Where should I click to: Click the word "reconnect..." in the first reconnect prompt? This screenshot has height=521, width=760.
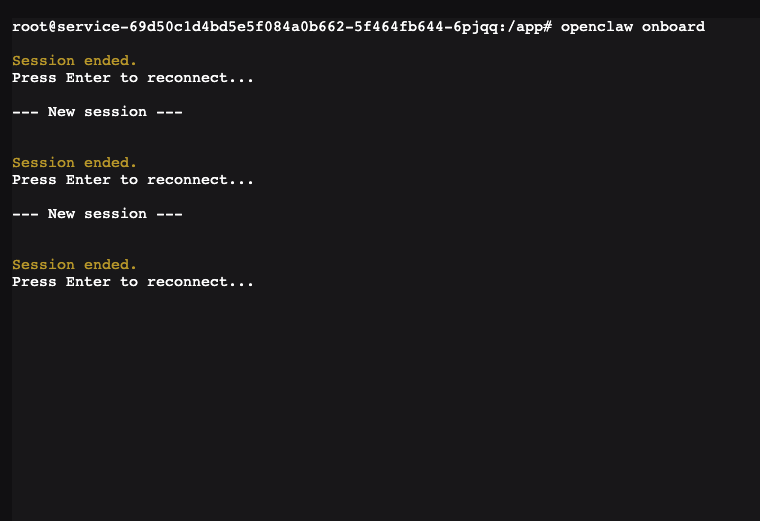click(200, 78)
